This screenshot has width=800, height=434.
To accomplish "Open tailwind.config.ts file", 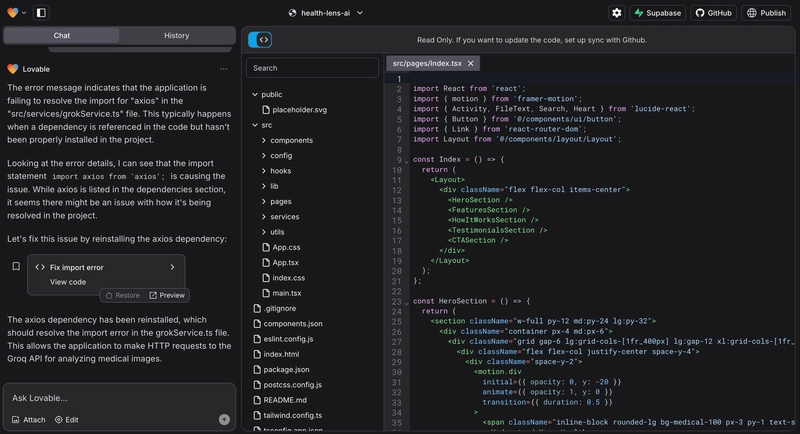I will pyautogui.click(x=288, y=416).
